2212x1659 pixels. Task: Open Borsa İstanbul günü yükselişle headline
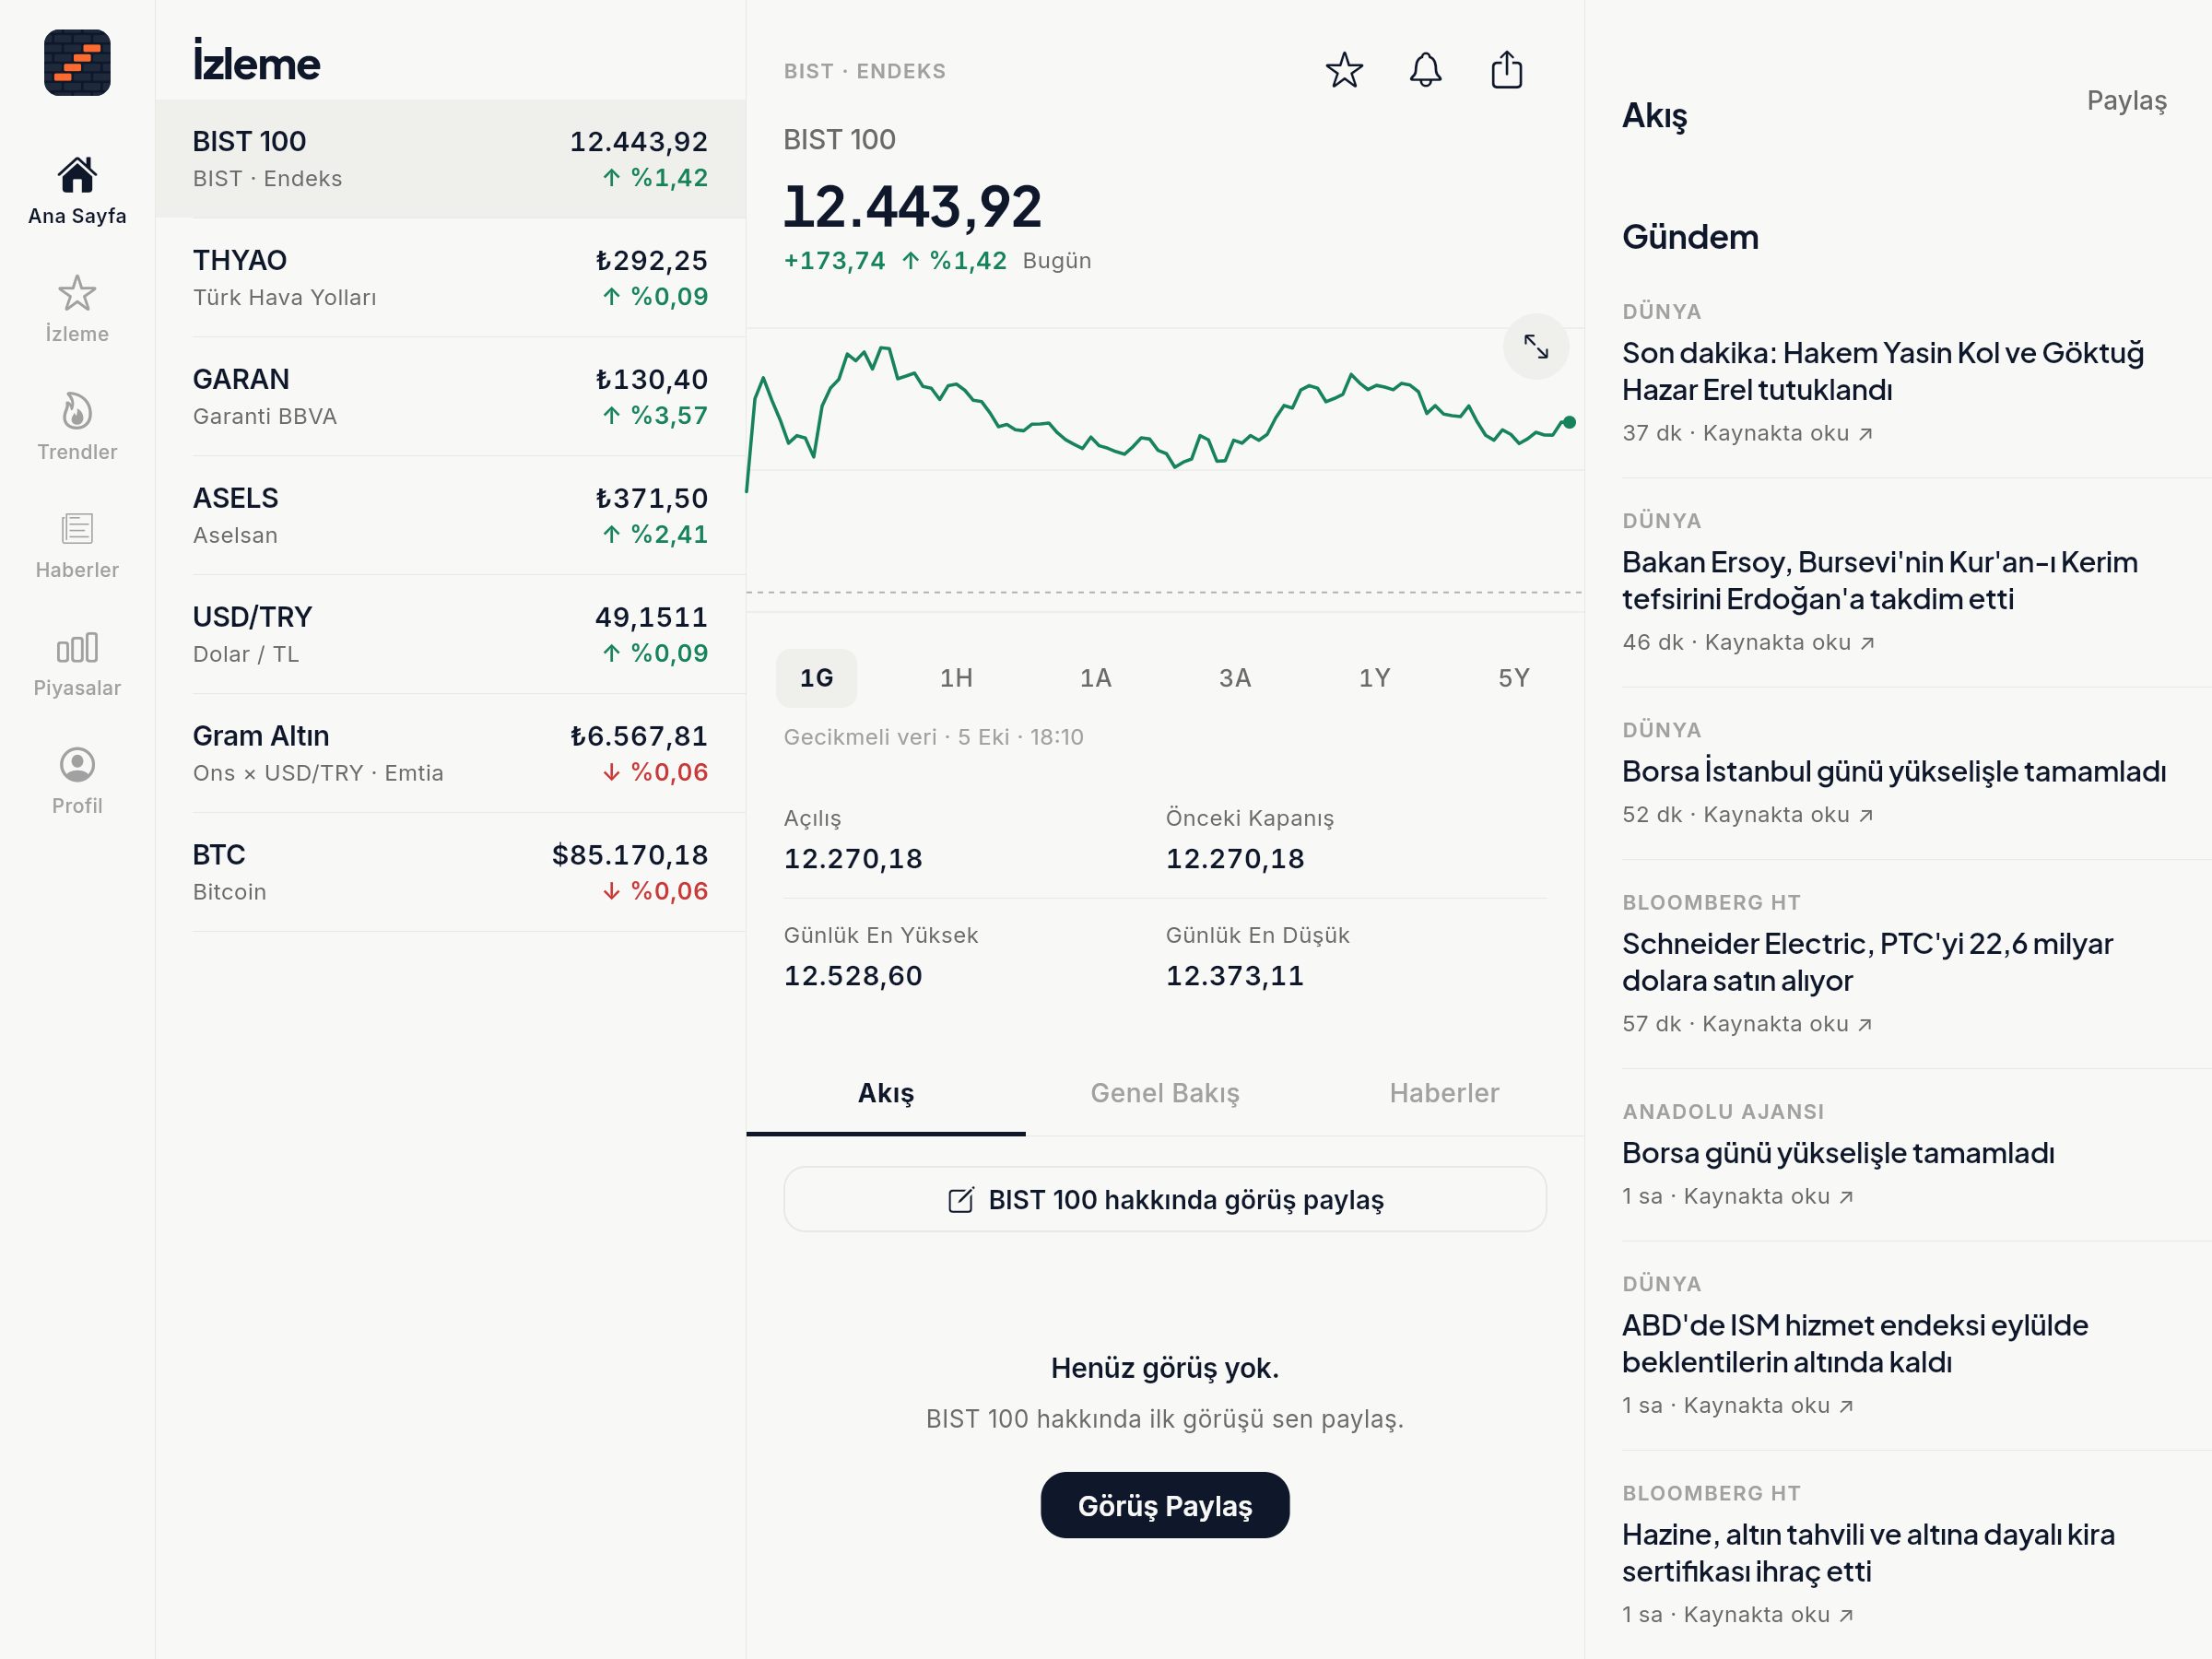coord(1894,771)
